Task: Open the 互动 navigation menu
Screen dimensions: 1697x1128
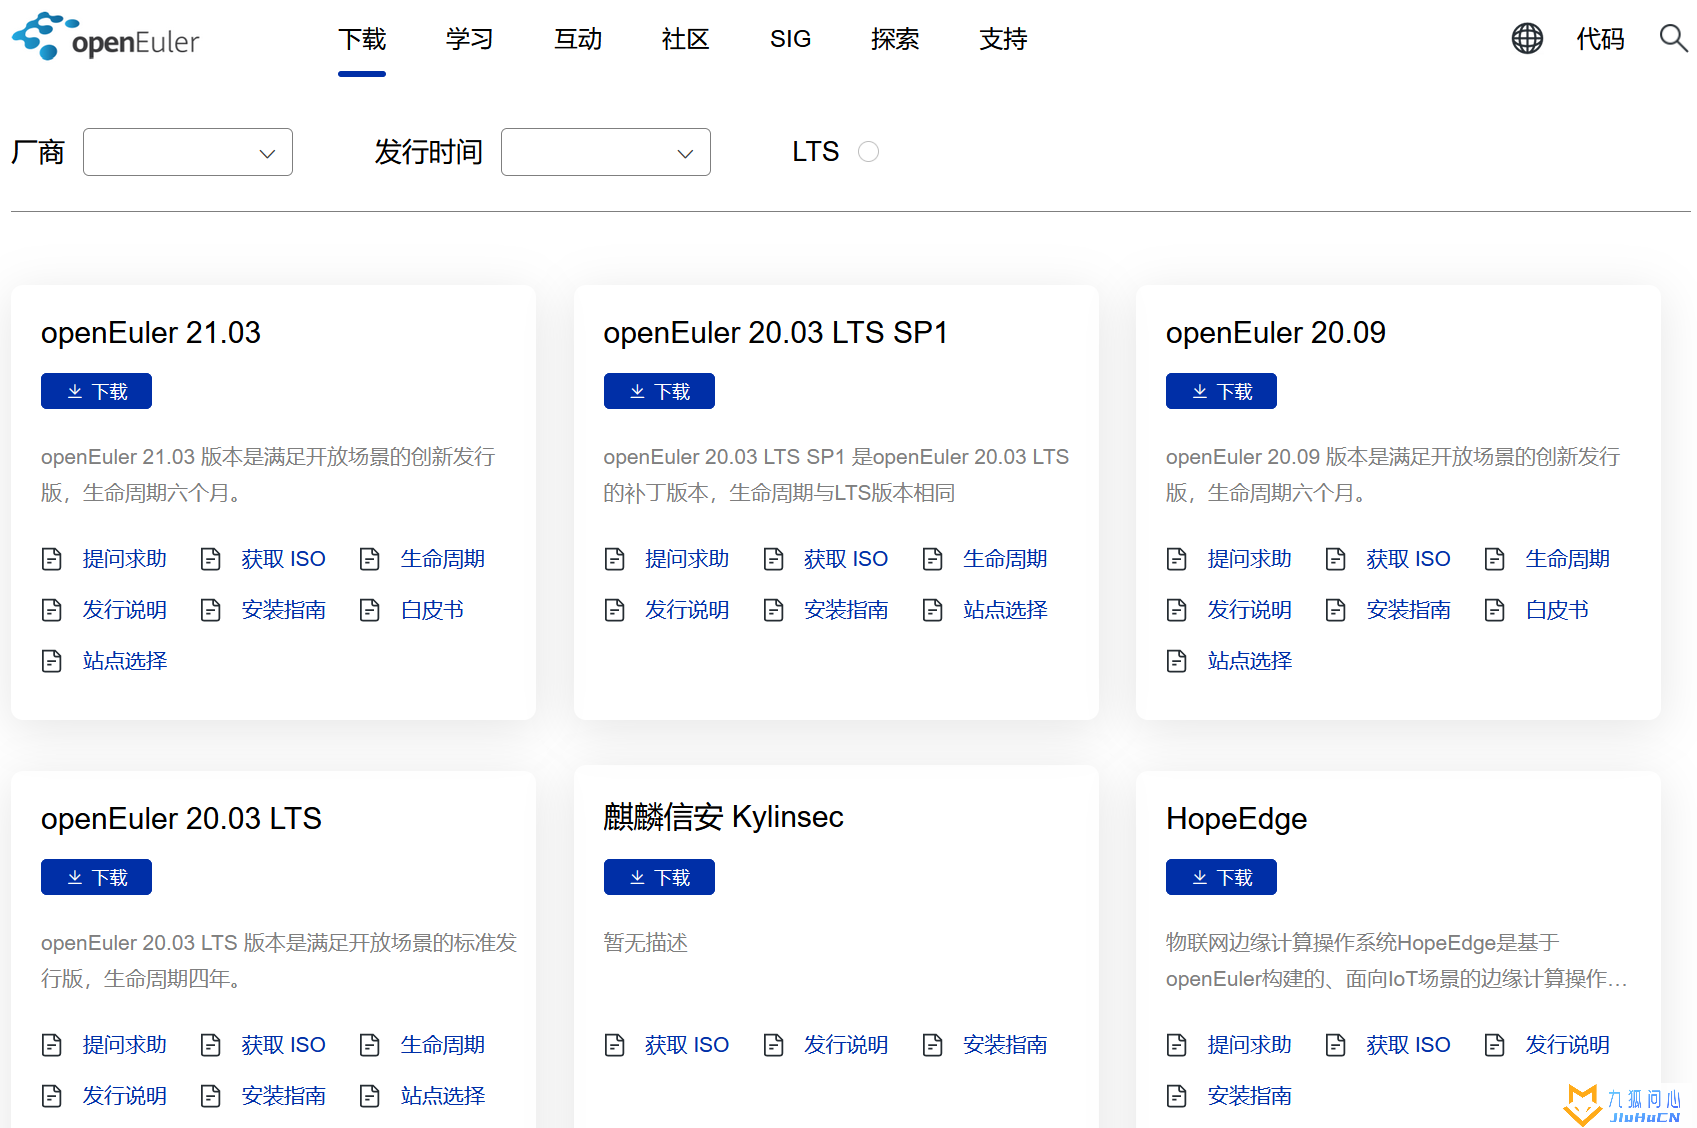Action: point(578,39)
